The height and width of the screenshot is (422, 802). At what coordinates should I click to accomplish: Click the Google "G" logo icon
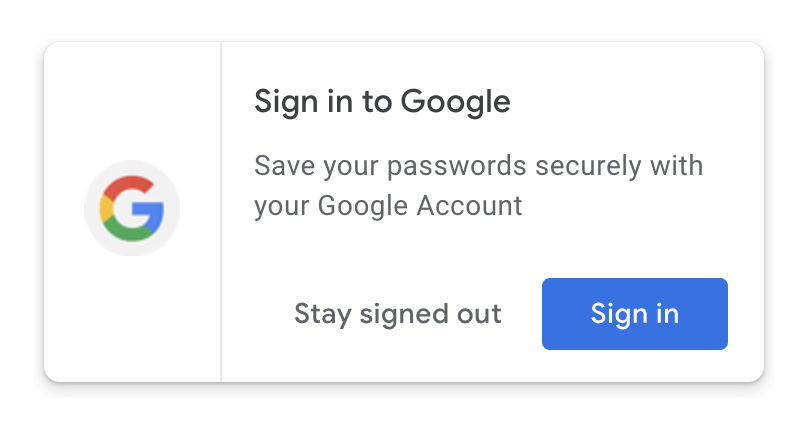pyautogui.click(x=132, y=209)
